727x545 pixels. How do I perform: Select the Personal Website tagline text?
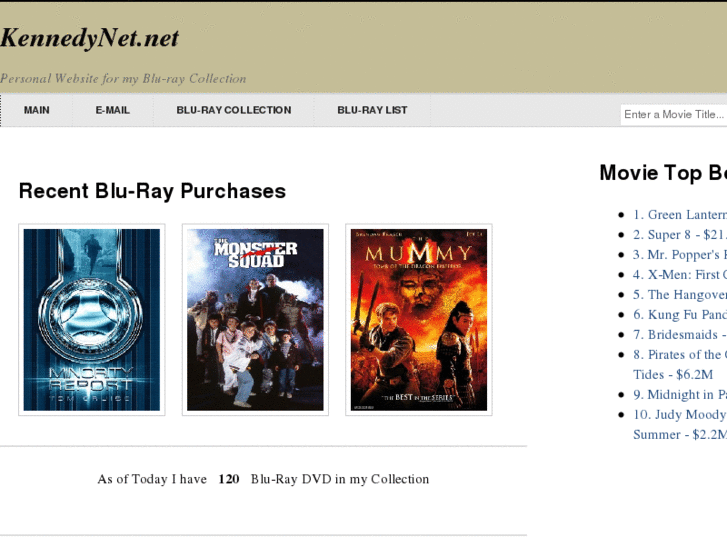pos(123,78)
